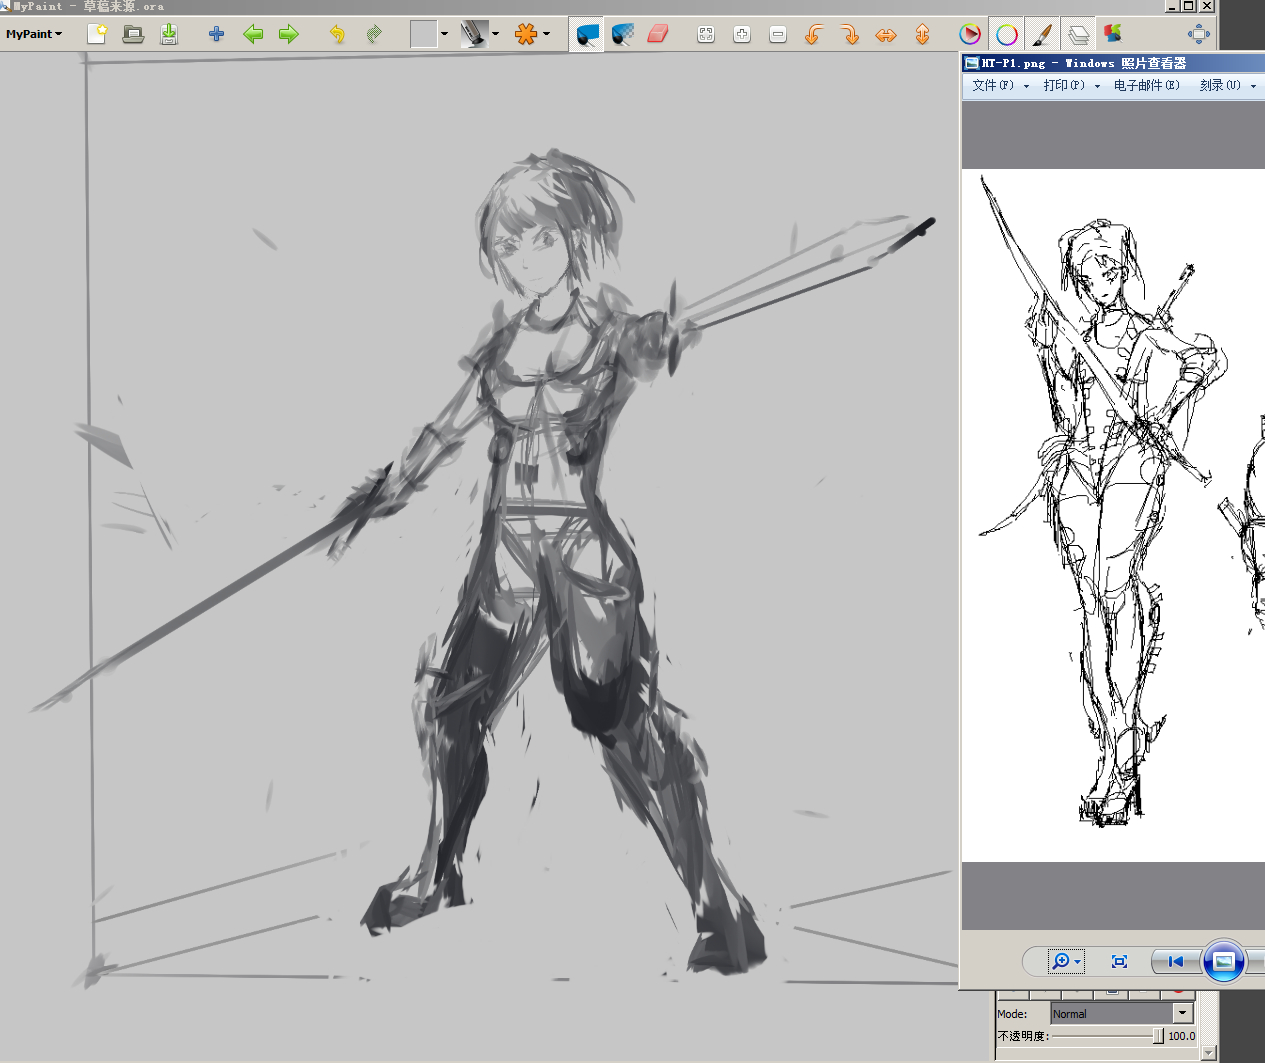Toggle the layers panel button

tap(1078, 35)
